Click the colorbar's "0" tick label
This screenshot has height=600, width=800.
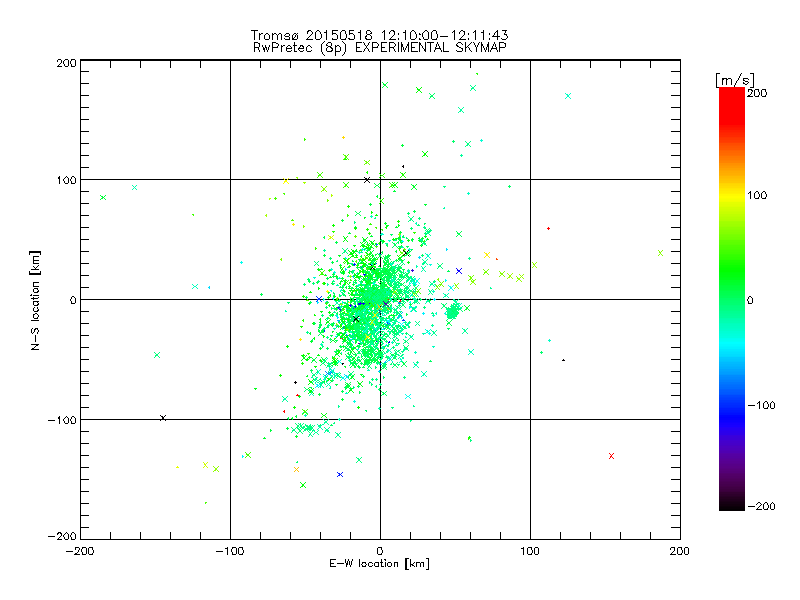750,300
